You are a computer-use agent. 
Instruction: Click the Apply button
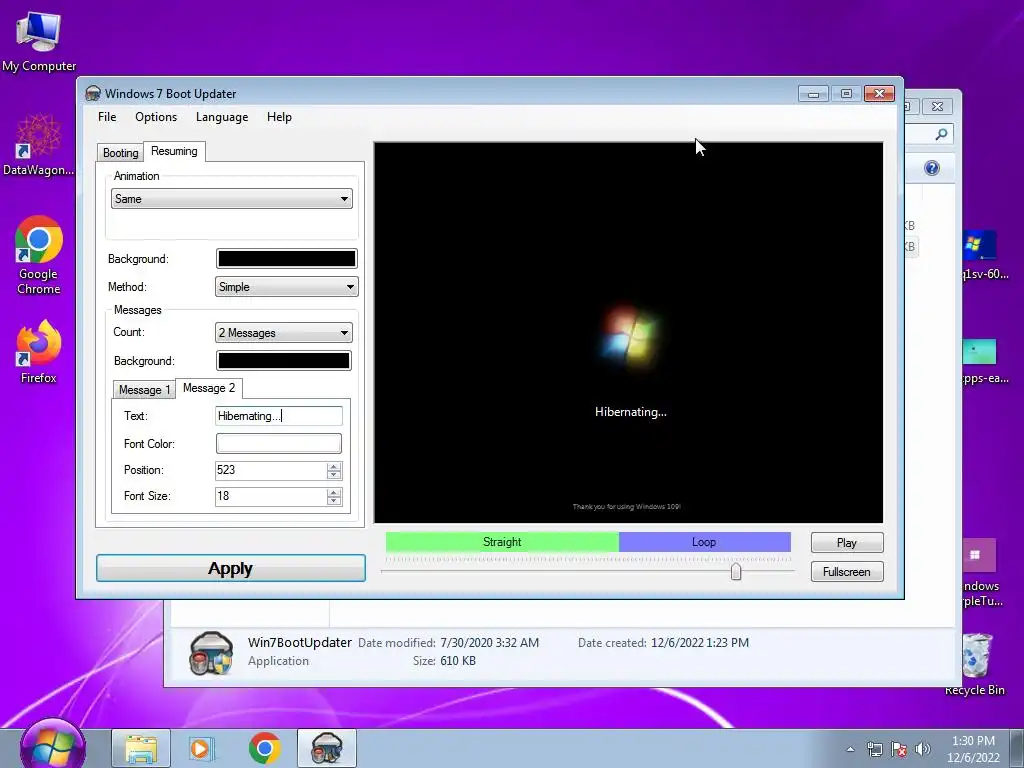pyautogui.click(x=231, y=568)
